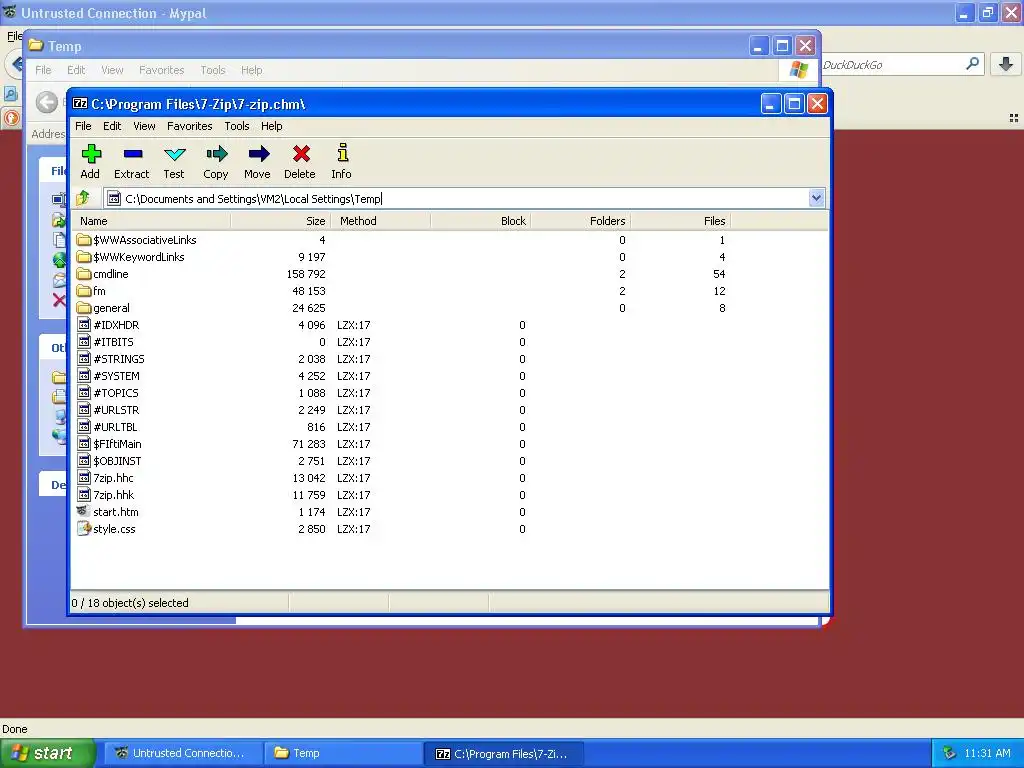The width and height of the screenshot is (1024, 768).
Task: Open the File menu in 7-Zip
Action: pos(83,126)
